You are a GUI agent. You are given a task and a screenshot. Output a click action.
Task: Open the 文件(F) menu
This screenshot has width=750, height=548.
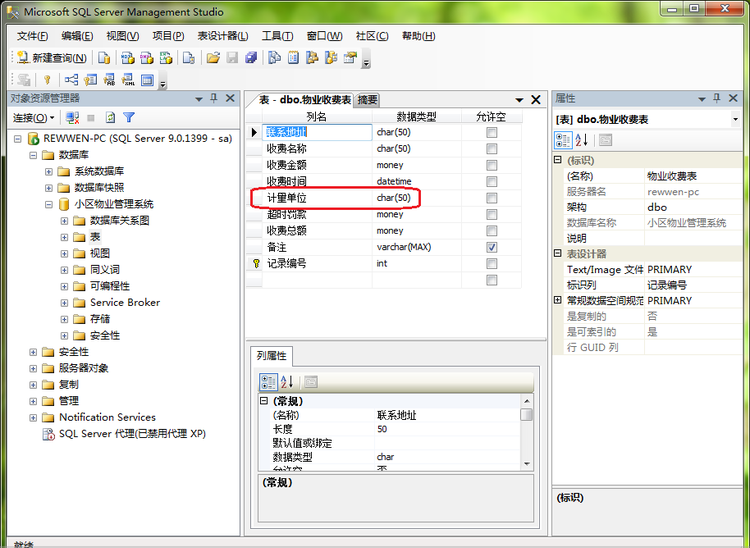[x=33, y=36]
